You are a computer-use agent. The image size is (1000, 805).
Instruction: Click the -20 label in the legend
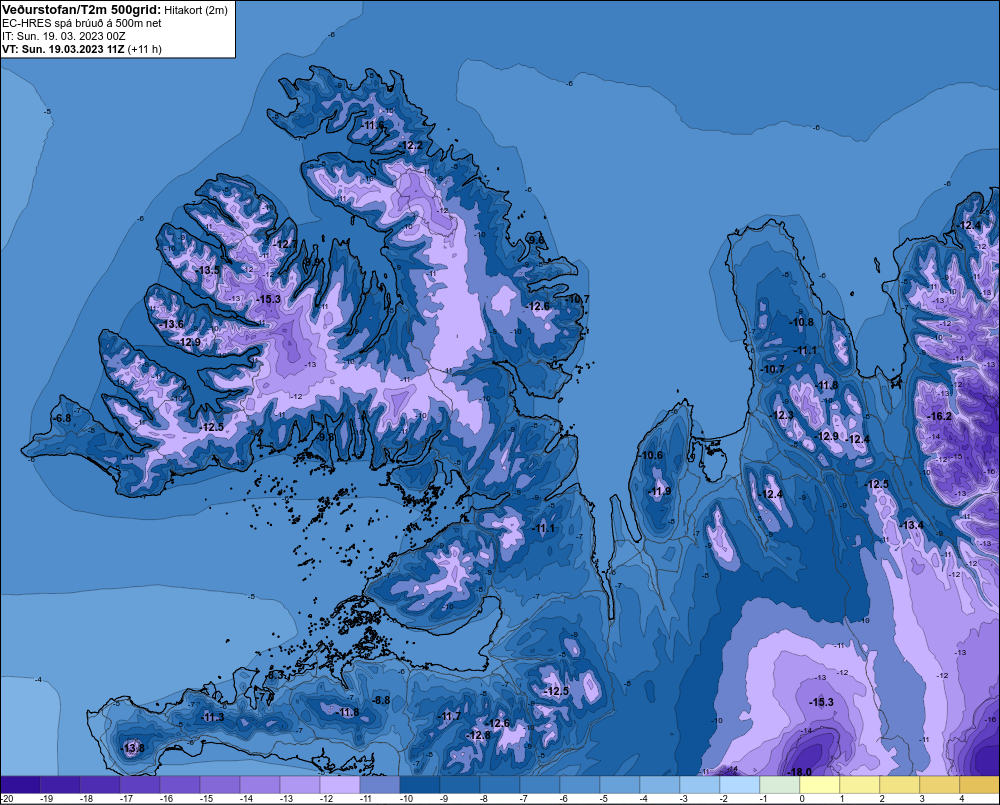click(x=6, y=799)
